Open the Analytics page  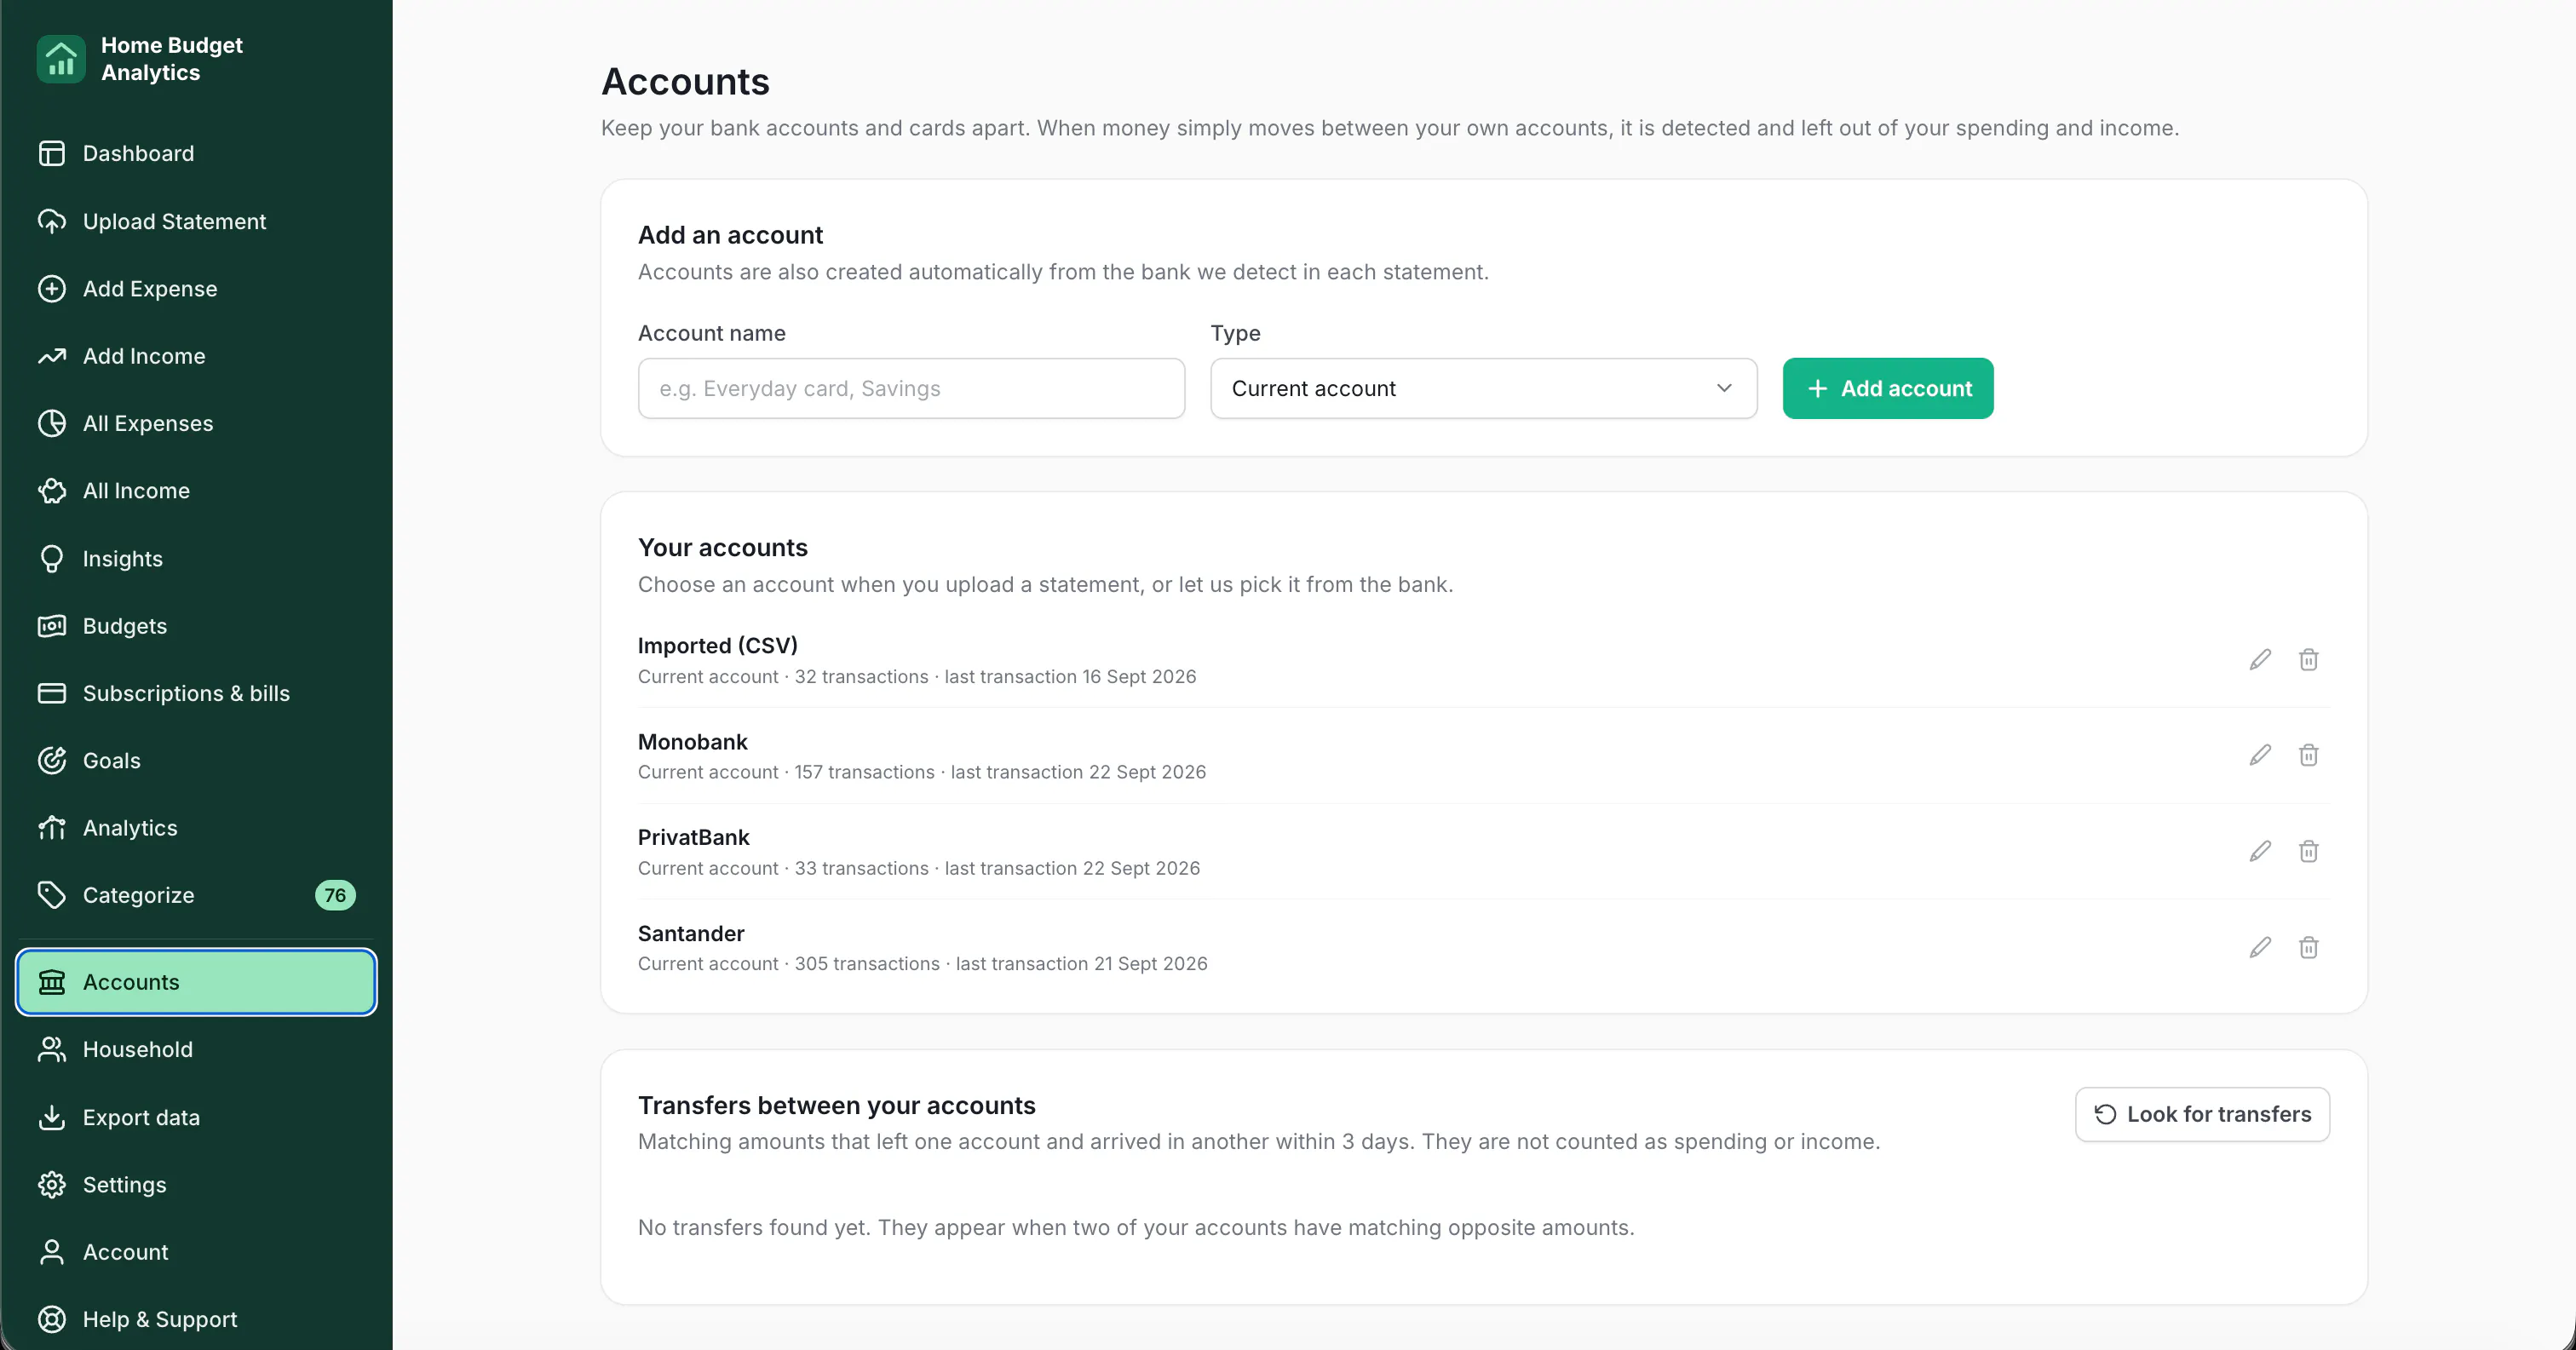tap(196, 827)
